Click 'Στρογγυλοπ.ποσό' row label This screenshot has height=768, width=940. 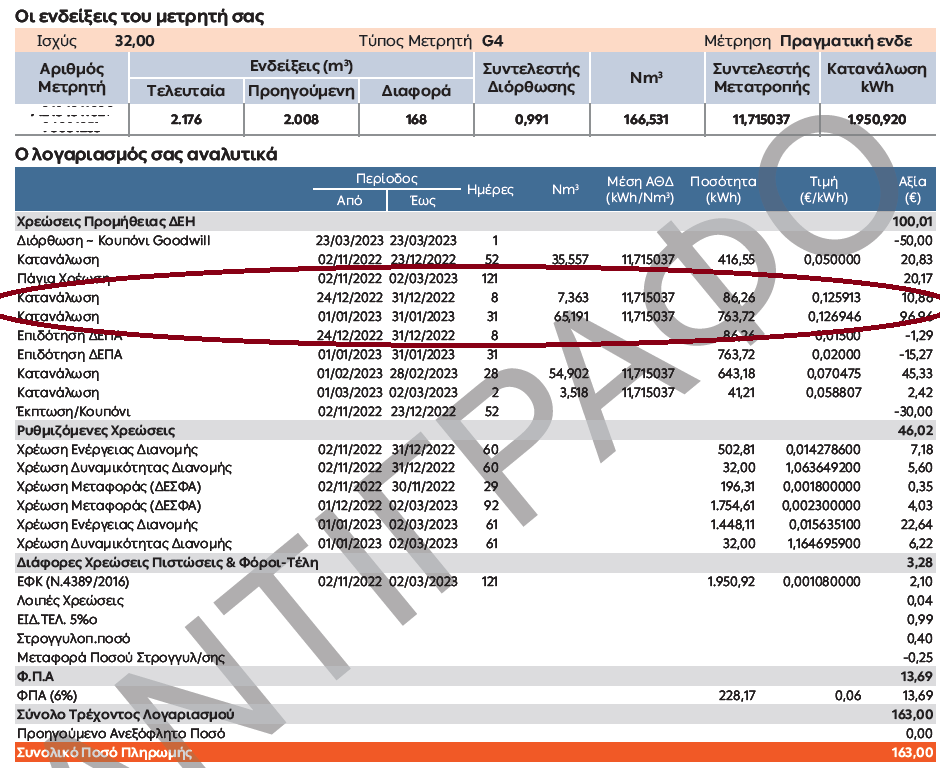click(73, 639)
